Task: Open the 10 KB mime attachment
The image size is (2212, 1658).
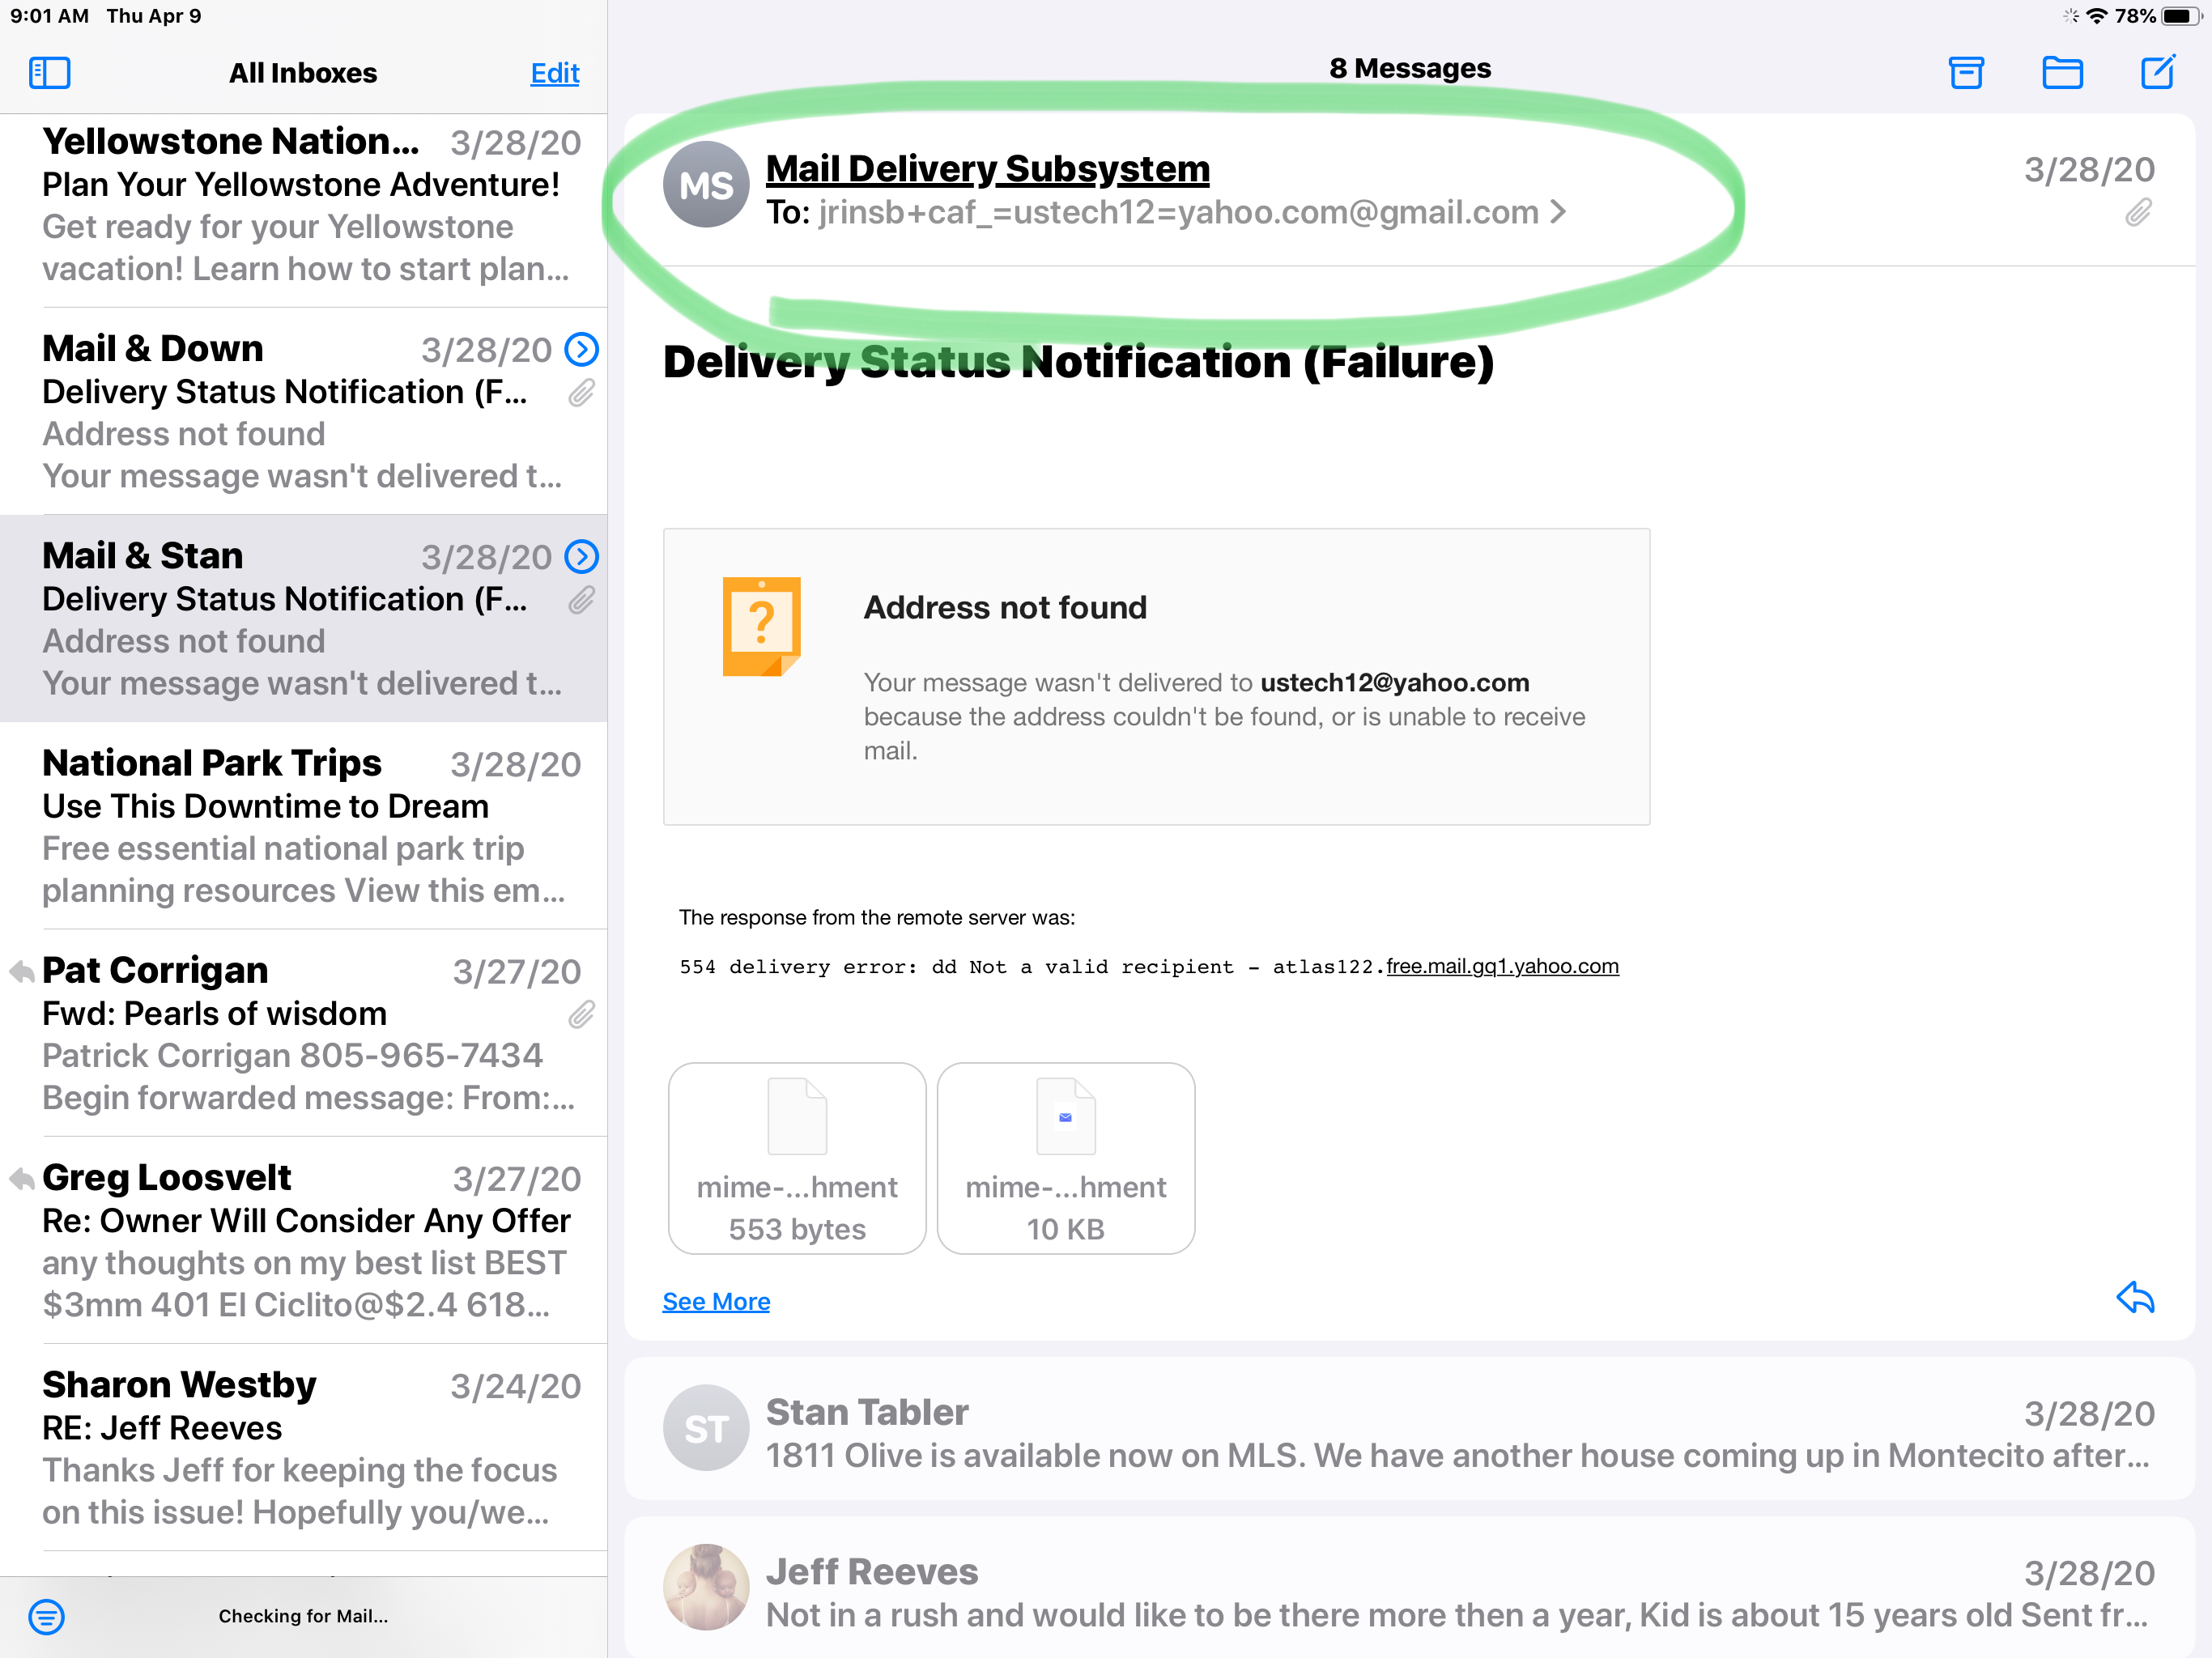Action: (x=1065, y=1158)
